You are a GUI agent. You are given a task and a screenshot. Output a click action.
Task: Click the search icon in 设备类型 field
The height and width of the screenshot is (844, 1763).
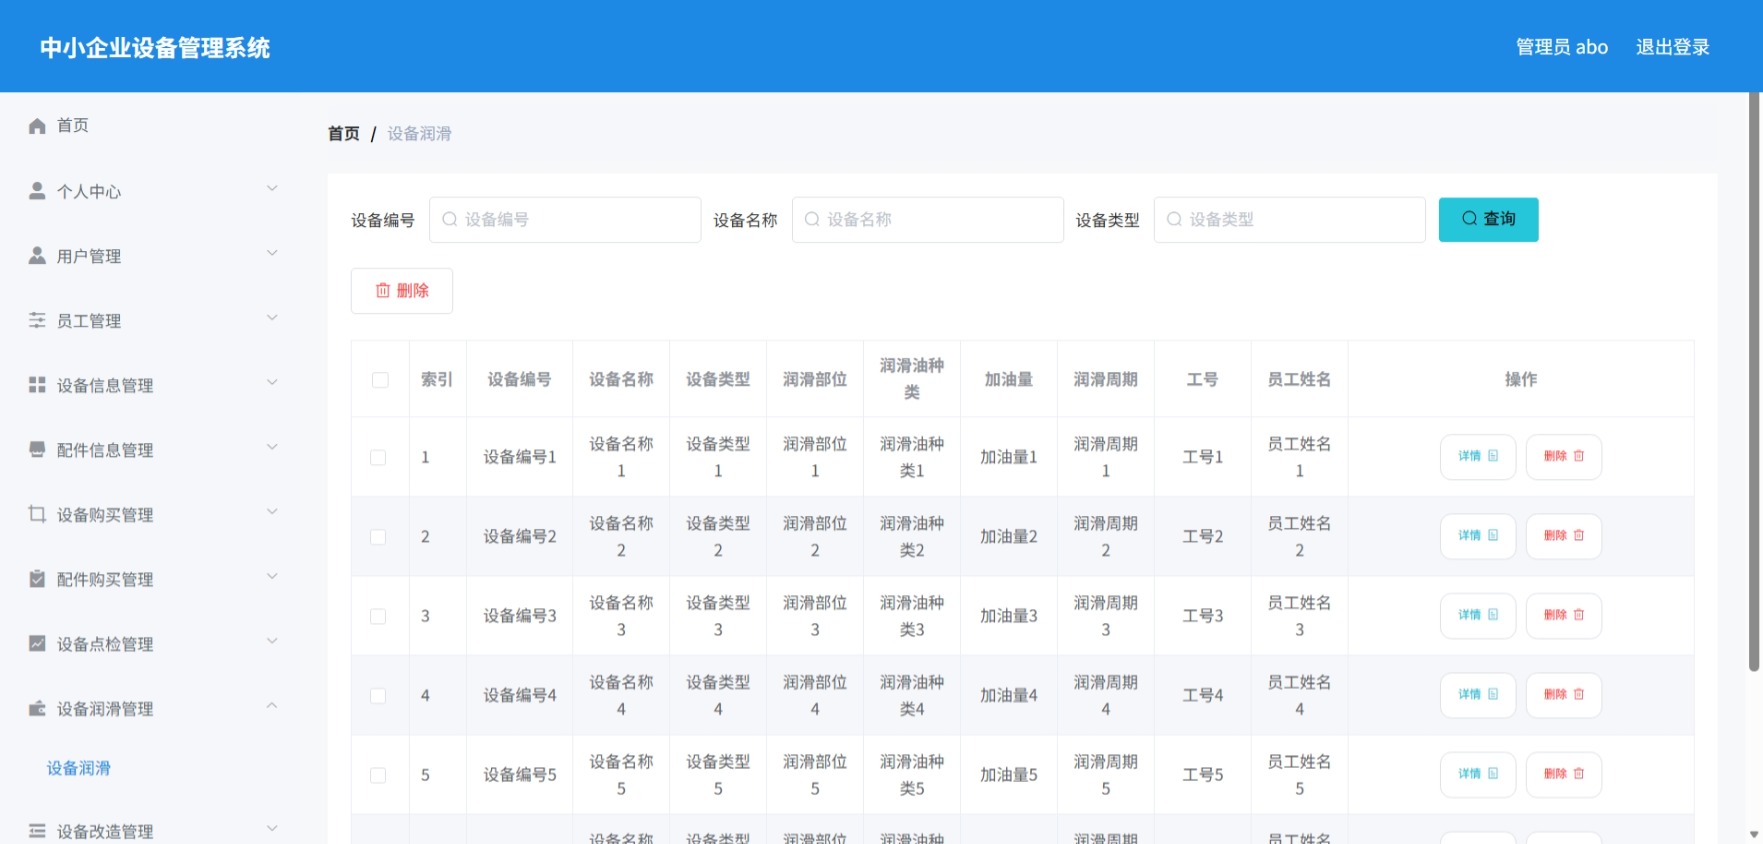[x=1174, y=219]
